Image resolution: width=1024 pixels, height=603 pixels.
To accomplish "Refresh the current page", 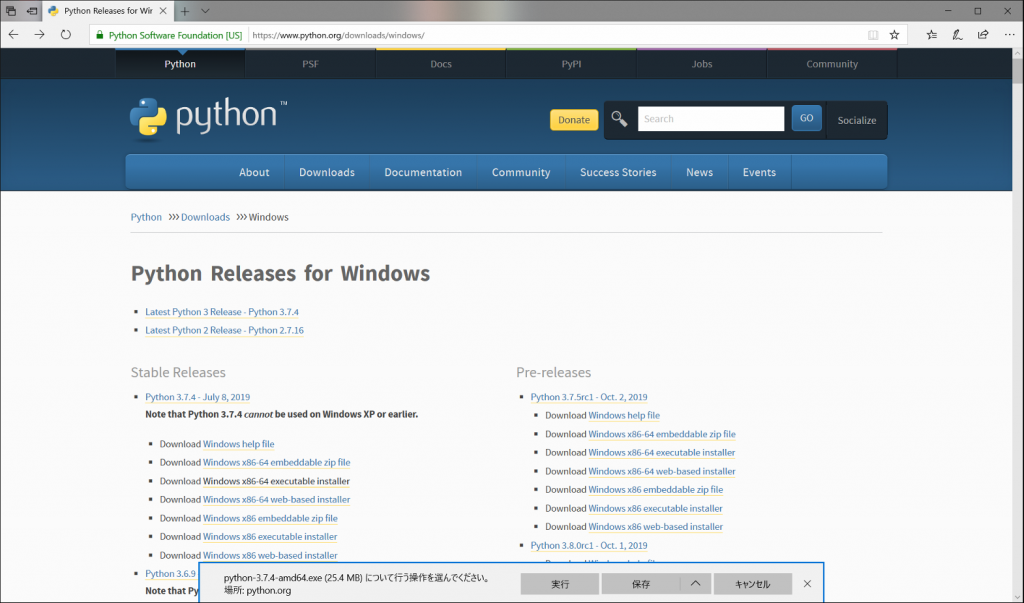I will (x=65, y=33).
